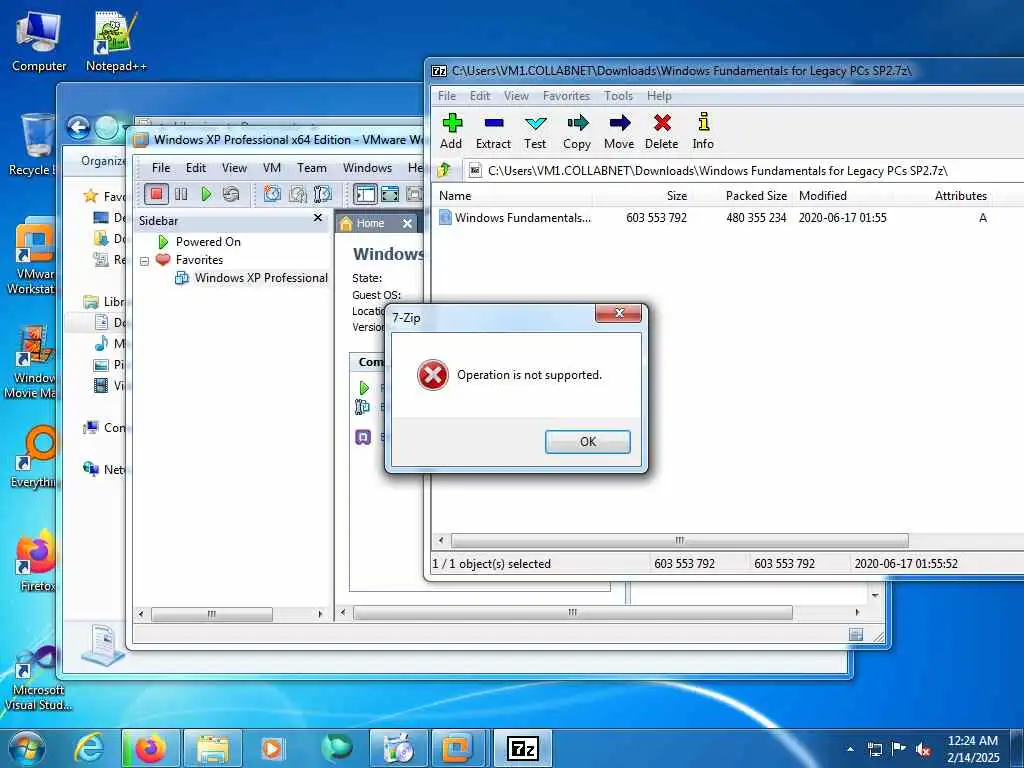This screenshot has width=1024, height=768.
Task: Close the 7-Zip error dialog
Action: coord(618,313)
